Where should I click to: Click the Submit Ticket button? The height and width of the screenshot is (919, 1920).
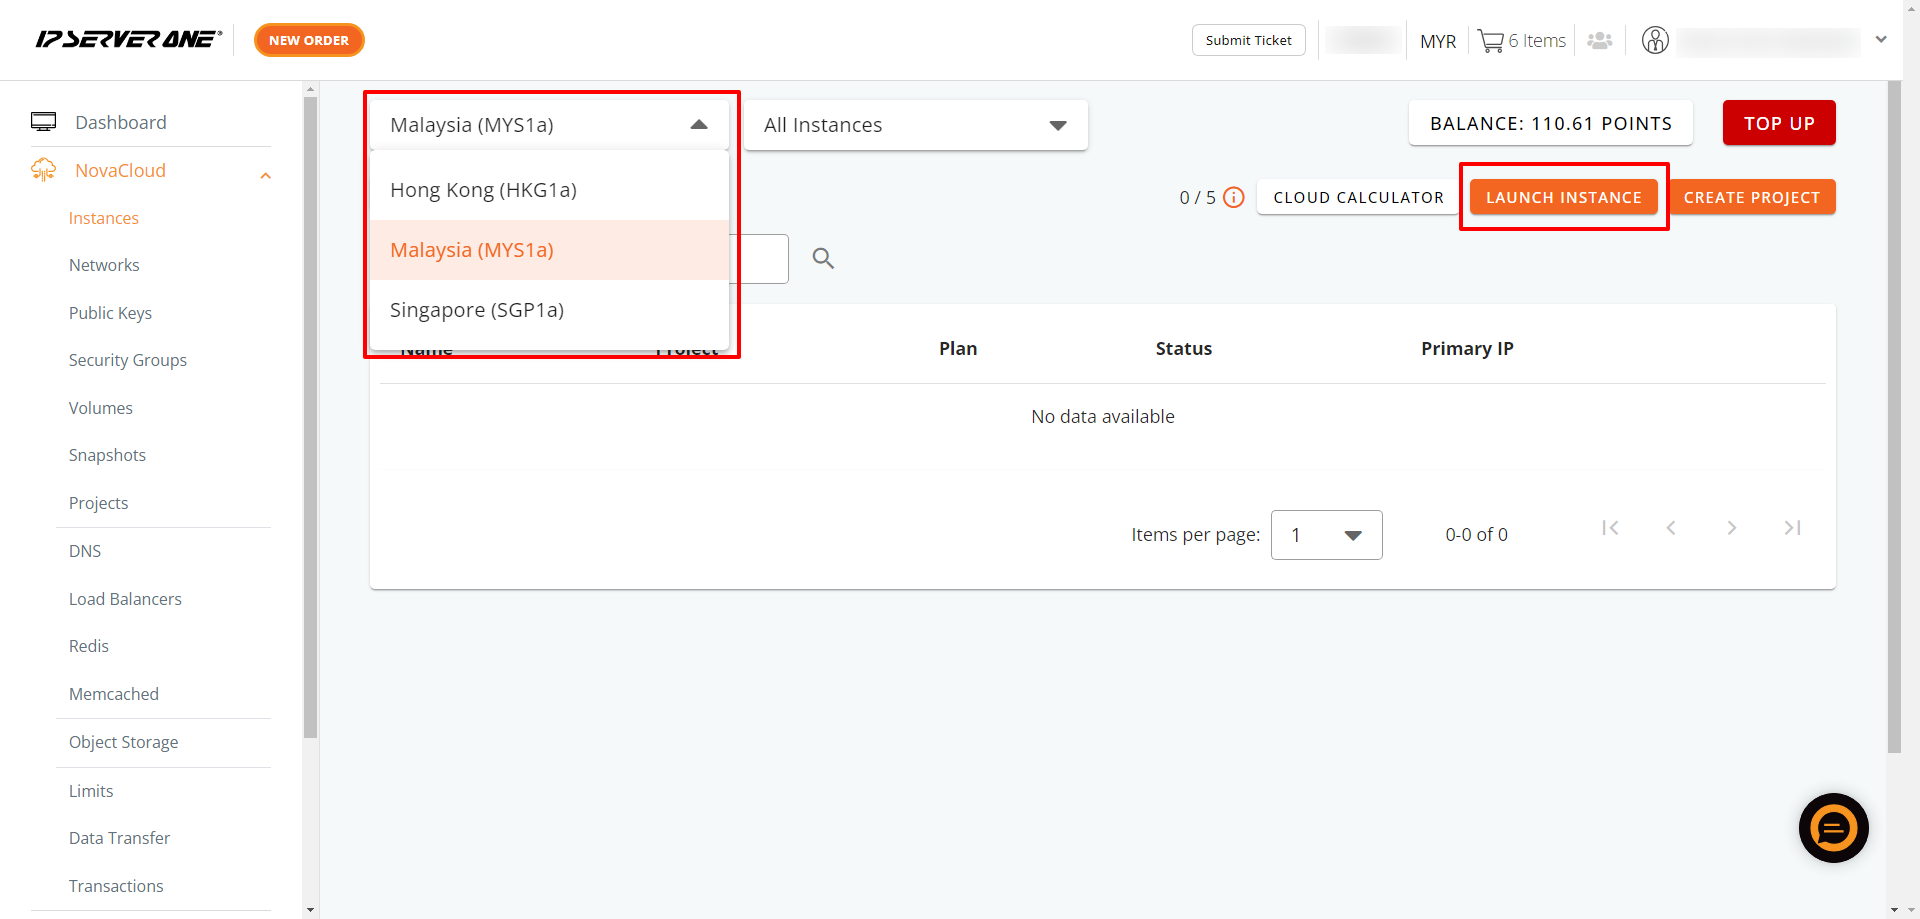[x=1248, y=40]
